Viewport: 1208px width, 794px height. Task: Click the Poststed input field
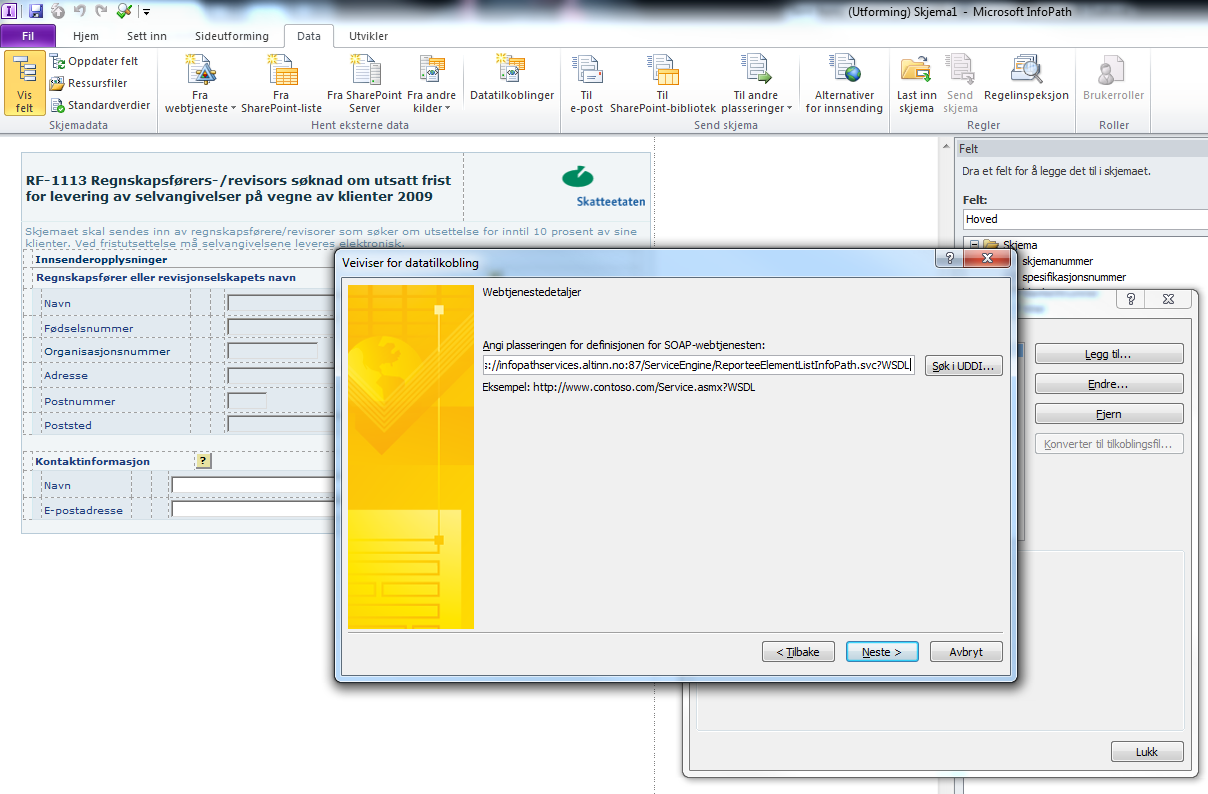tap(280, 424)
